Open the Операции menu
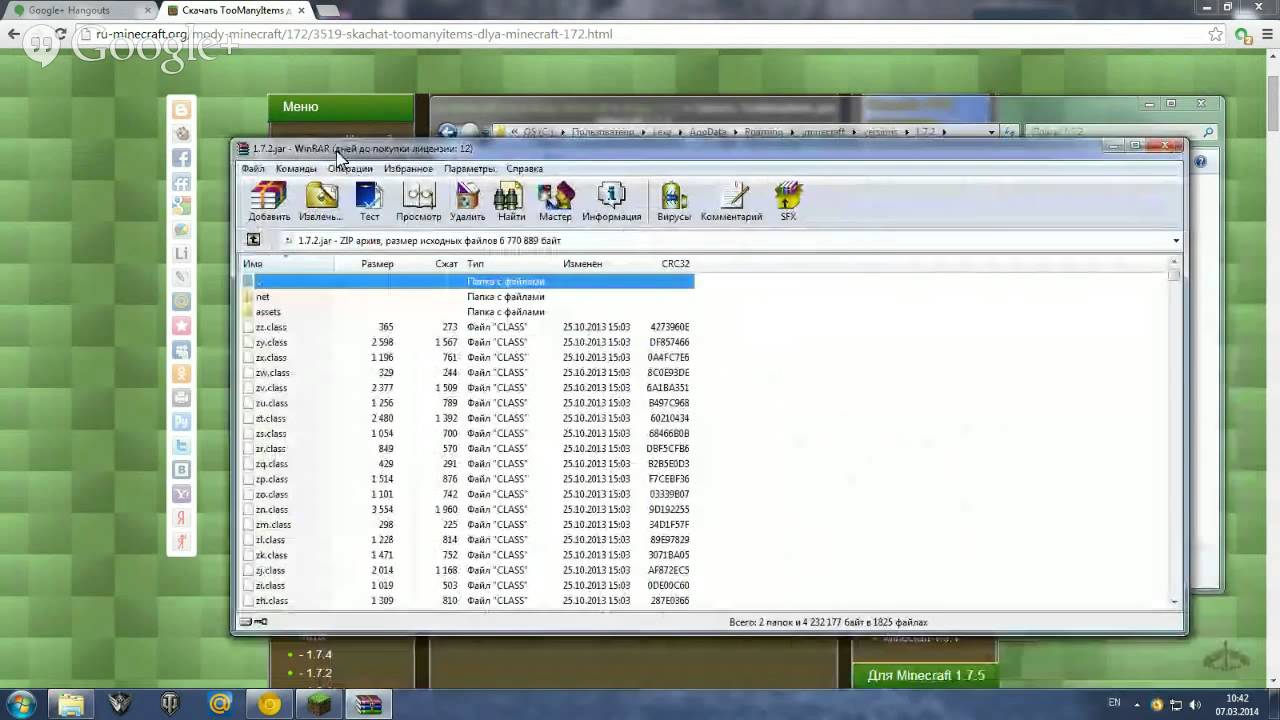1280x720 pixels. pyautogui.click(x=350, y=169)
